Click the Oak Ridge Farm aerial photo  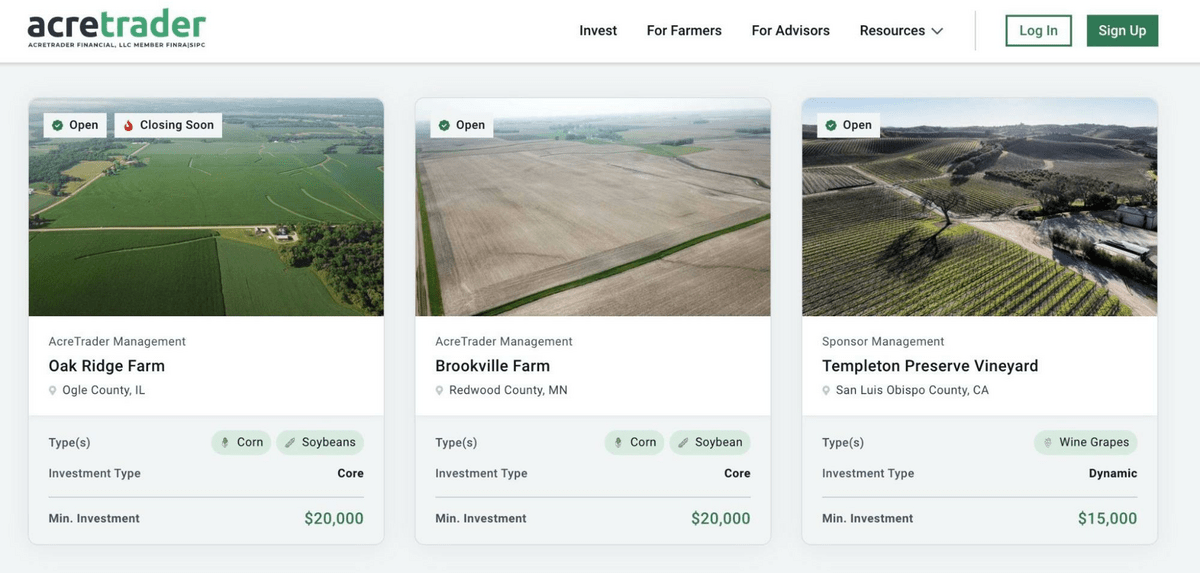click(206, 207)
